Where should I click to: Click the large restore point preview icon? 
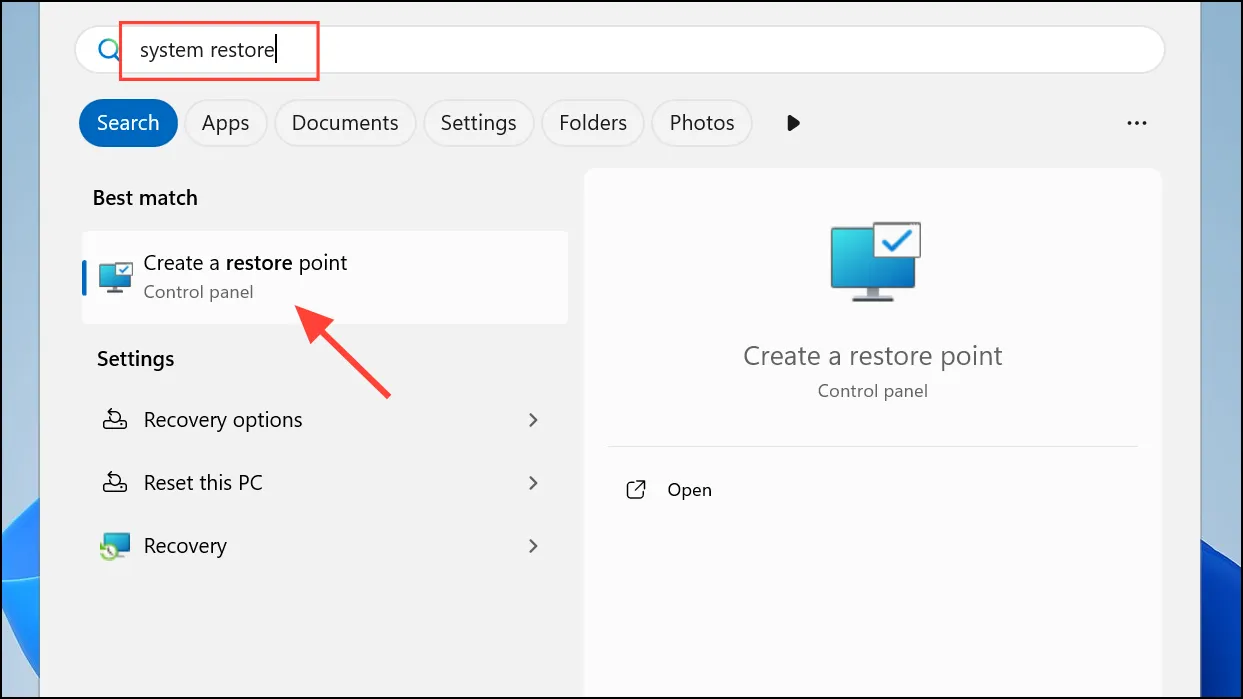coord(875,261)
